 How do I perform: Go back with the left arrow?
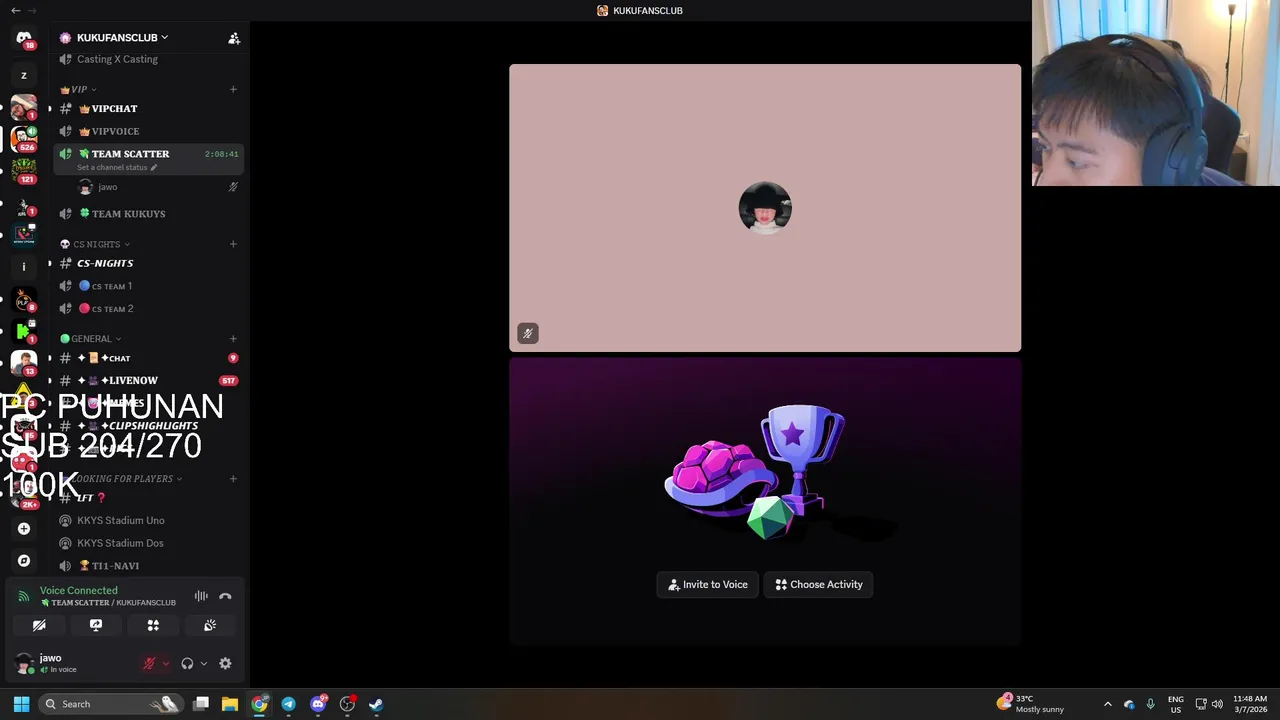pos(15,10)
